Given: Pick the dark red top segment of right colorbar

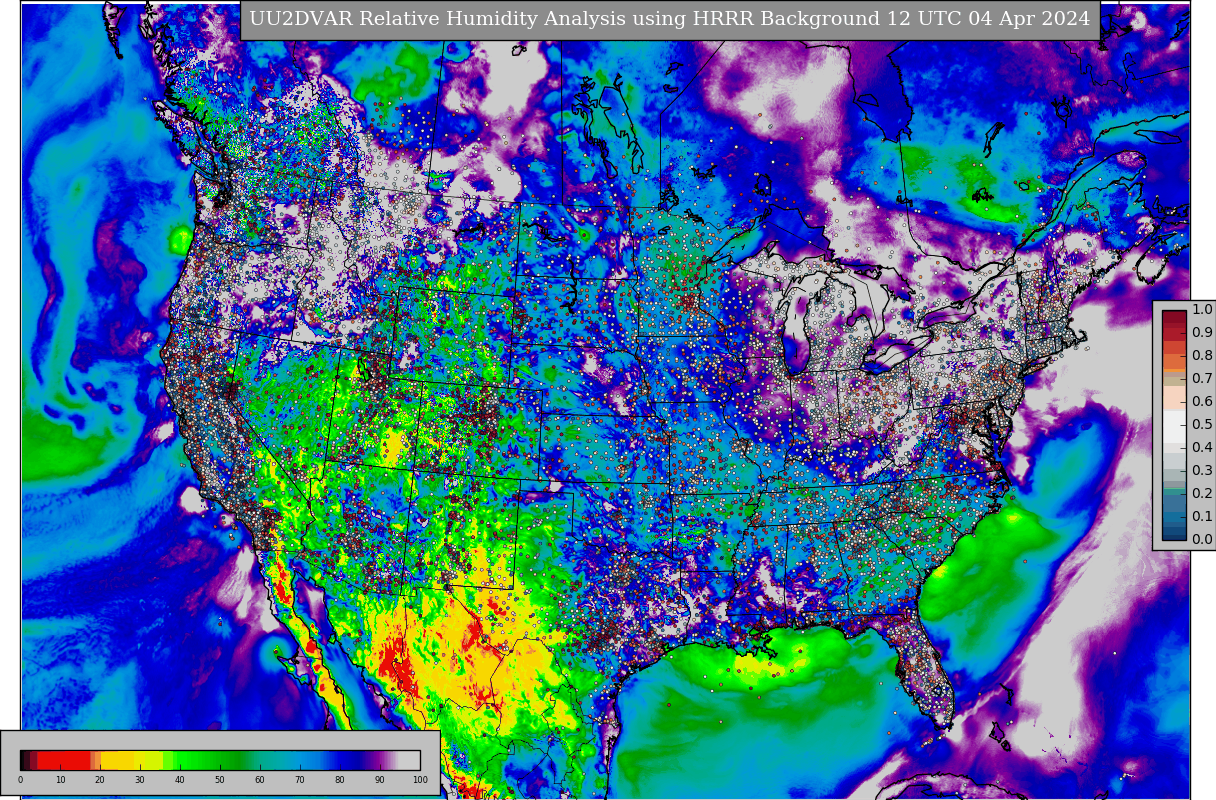Looking at the screenshot, I should 1174,318.
